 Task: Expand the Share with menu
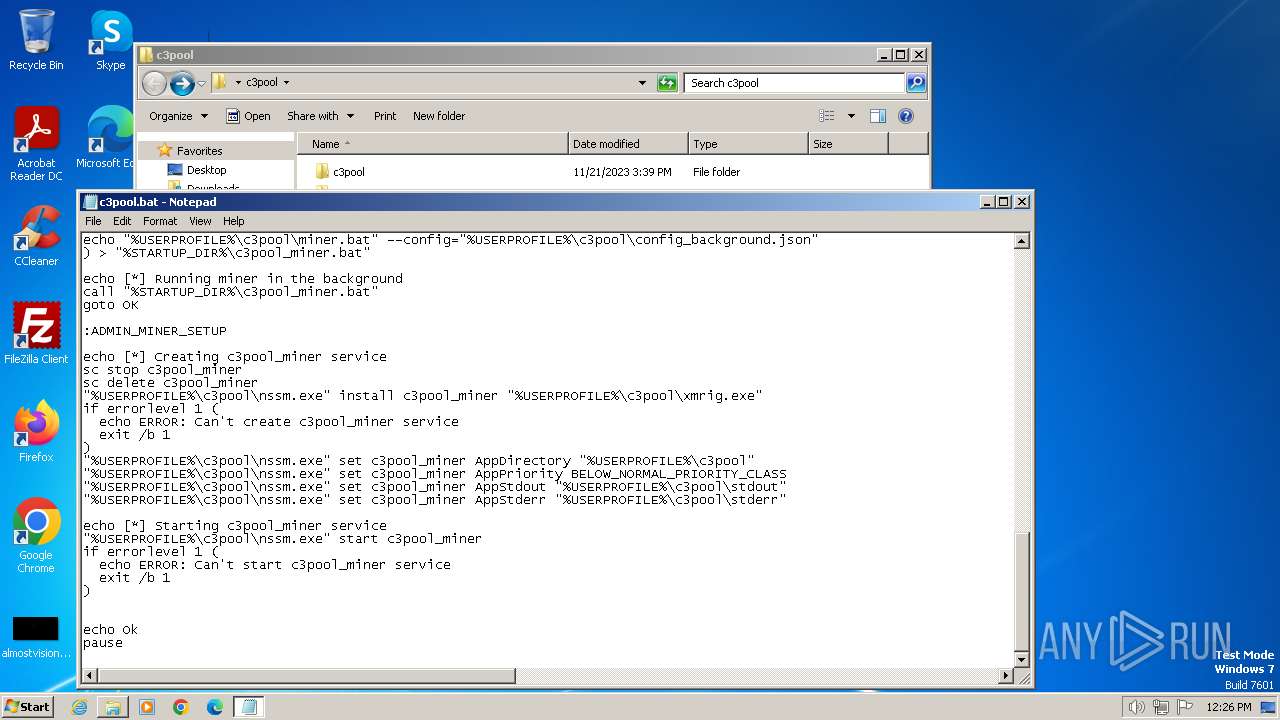(x=320, y=116)
